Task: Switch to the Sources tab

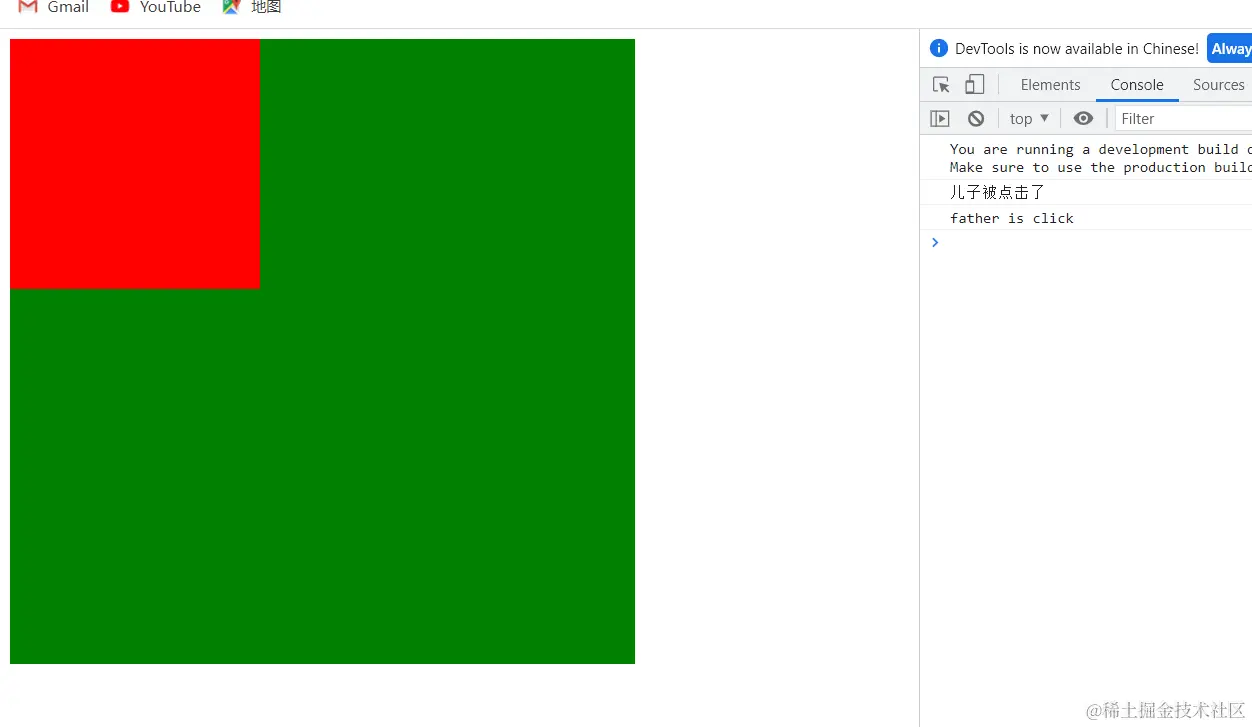Action: pos(1217,85)
